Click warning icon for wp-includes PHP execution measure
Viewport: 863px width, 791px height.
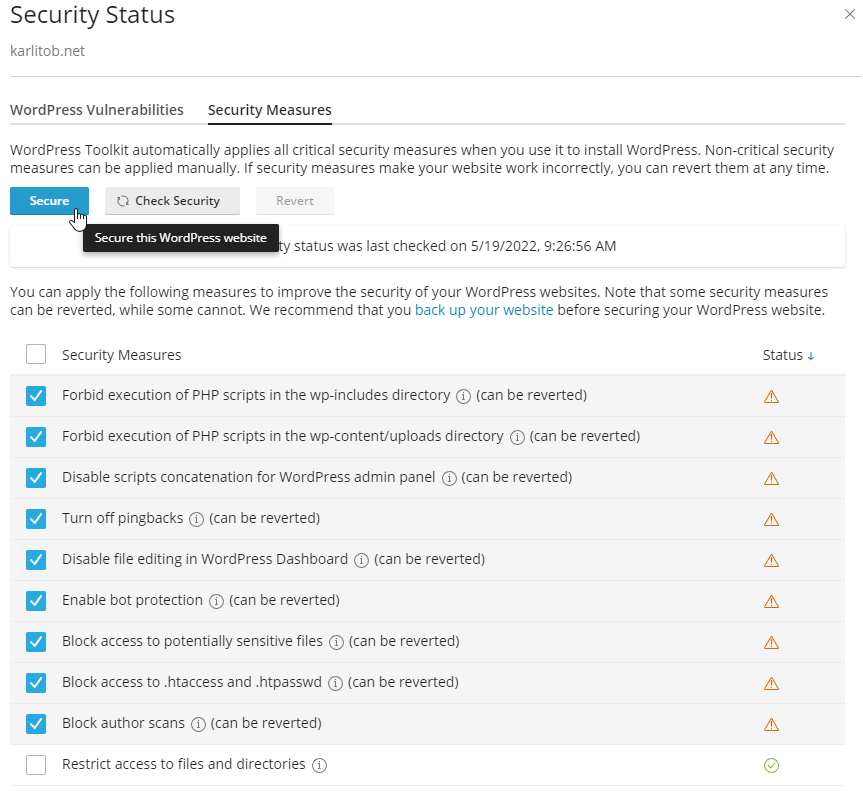771,396
